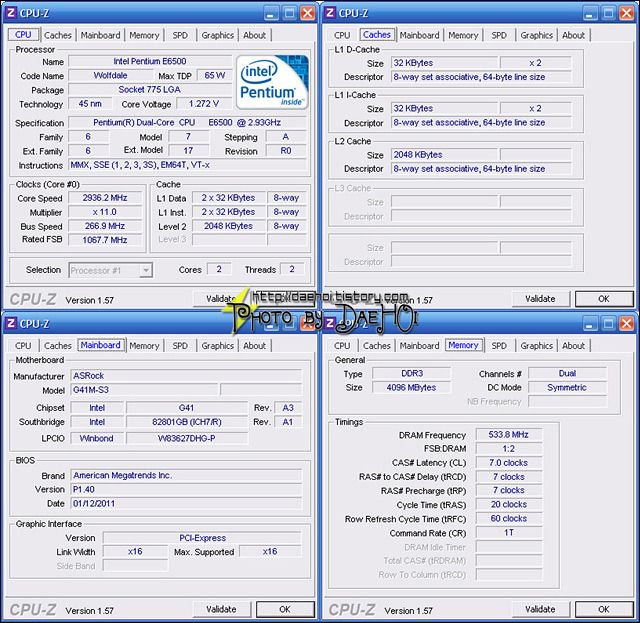This screenshot has width=640, height=623.
Task: Open Mainboard tab in the Caches window
Action: 420,35
